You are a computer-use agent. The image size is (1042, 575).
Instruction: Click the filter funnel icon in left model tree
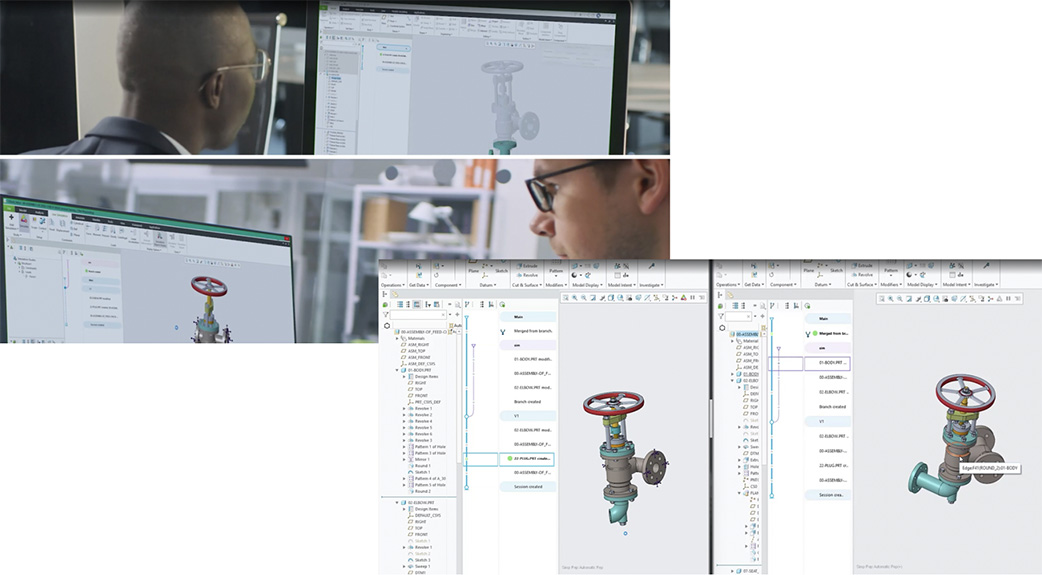click(386, 315)
